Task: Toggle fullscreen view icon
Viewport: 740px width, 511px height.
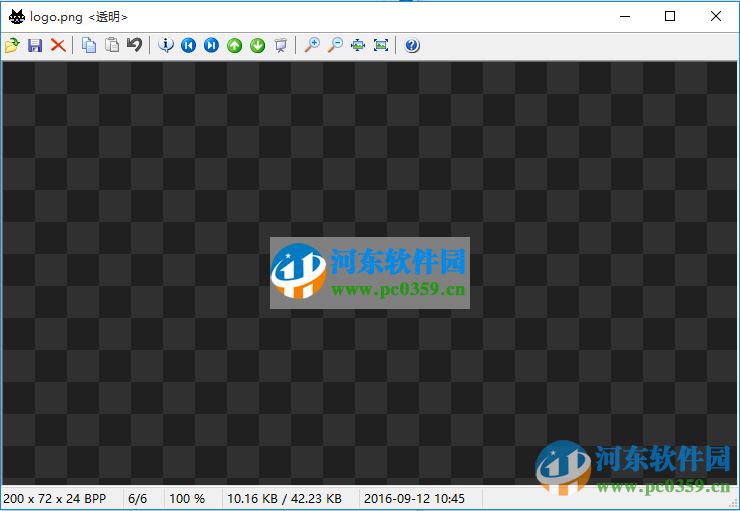Action: pos(381,45)
